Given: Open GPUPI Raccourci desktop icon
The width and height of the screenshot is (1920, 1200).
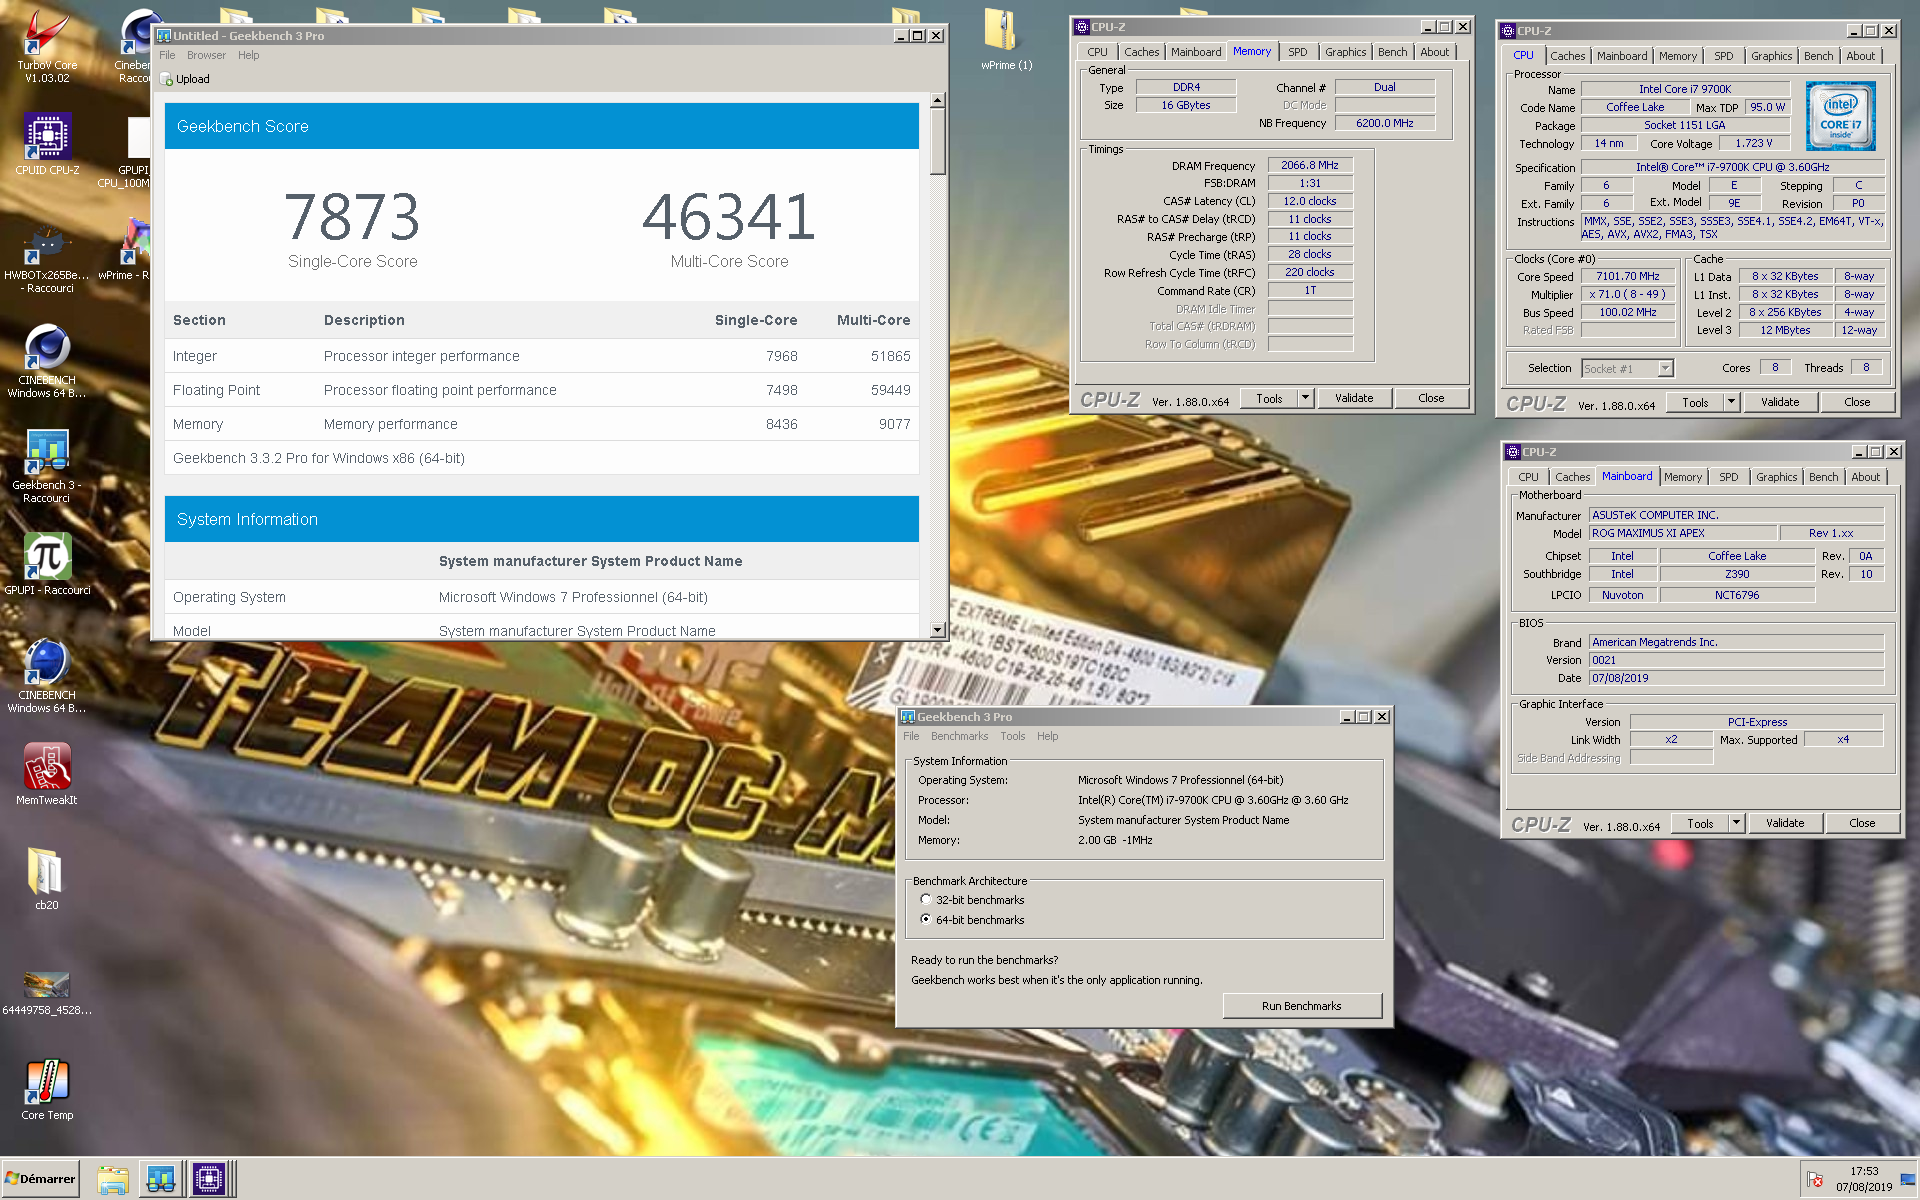Looking at the screenshot, I should pyautogui.click(x=46, y=564).
